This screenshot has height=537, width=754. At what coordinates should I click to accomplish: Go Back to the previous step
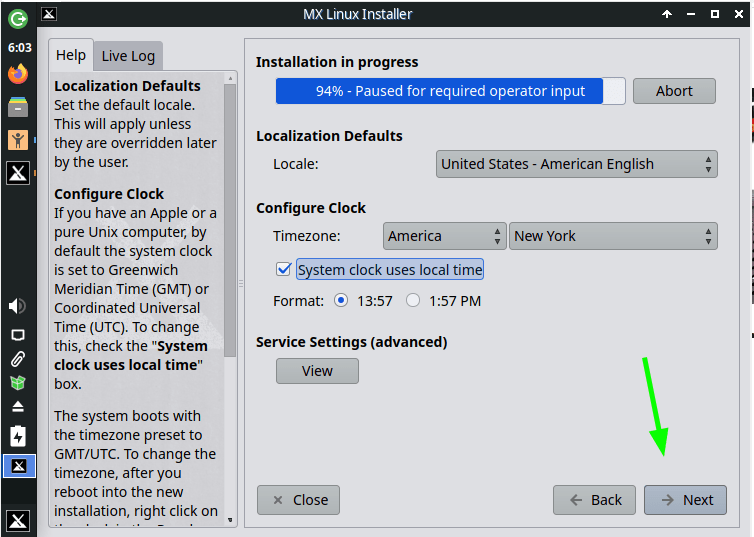[x=594, y=500]
